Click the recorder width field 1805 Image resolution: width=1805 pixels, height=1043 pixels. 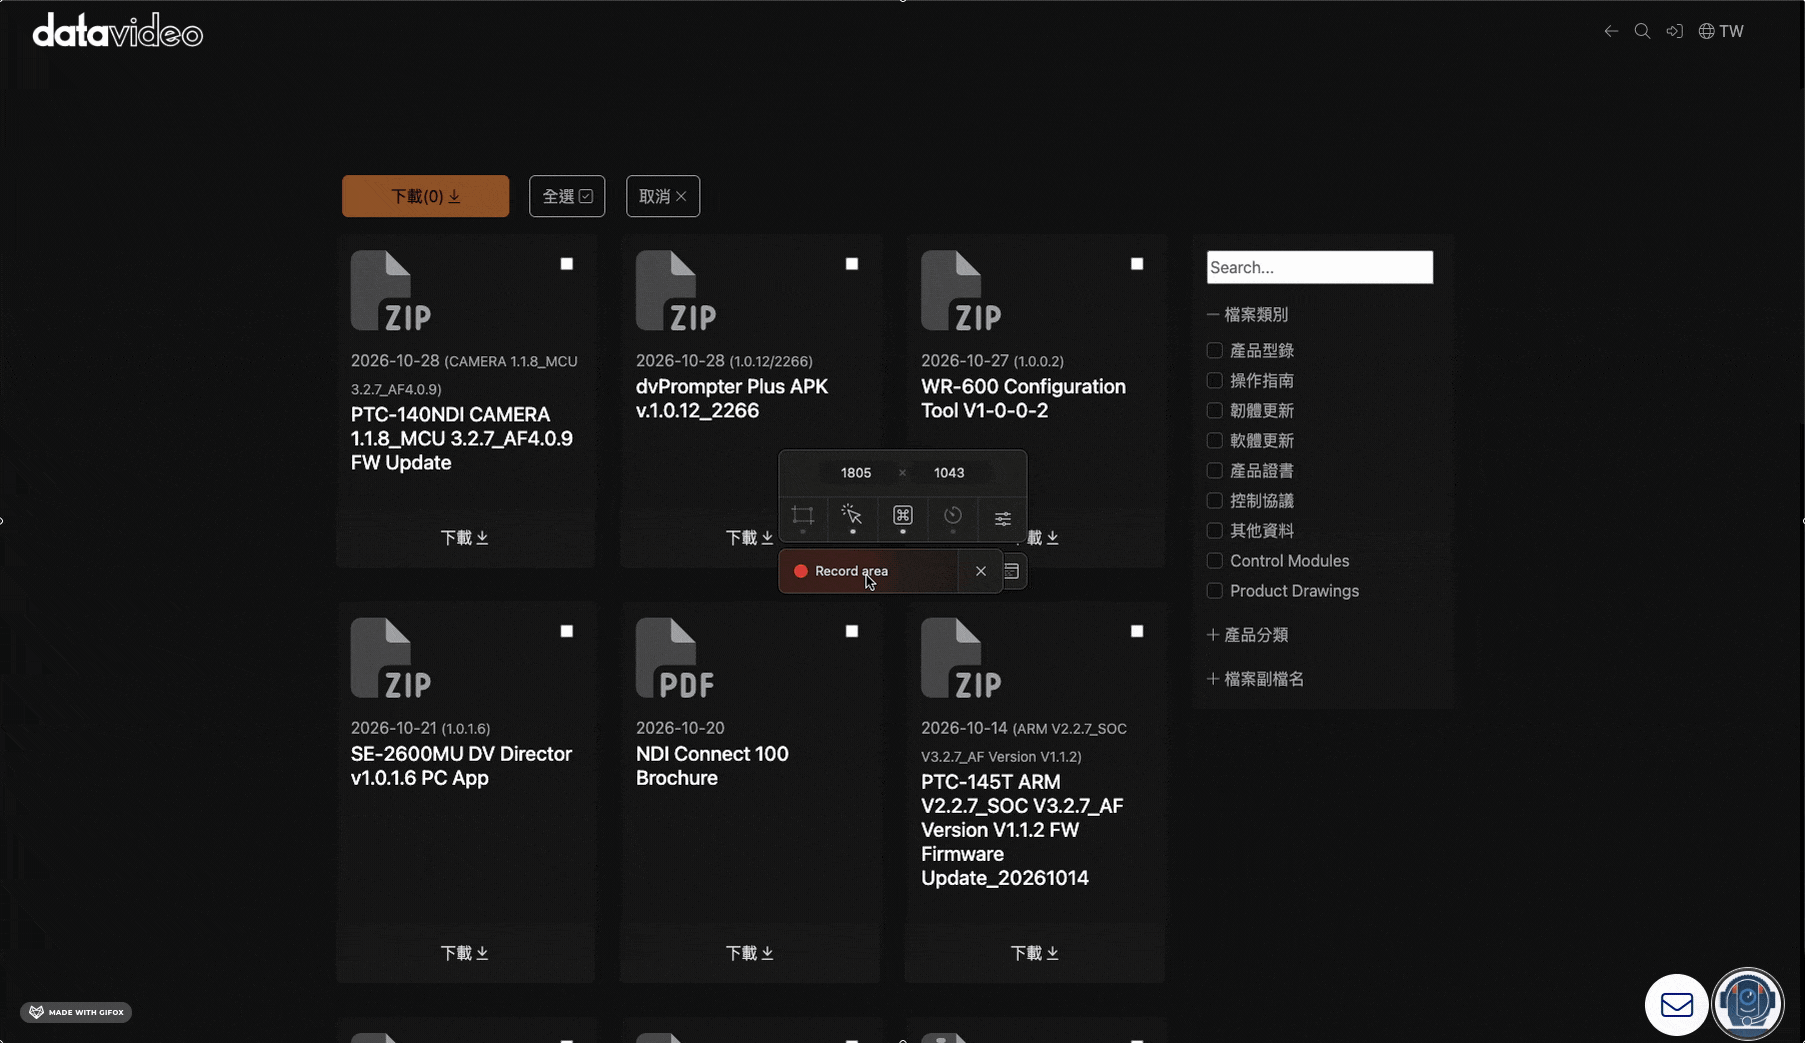pos(856,473)
